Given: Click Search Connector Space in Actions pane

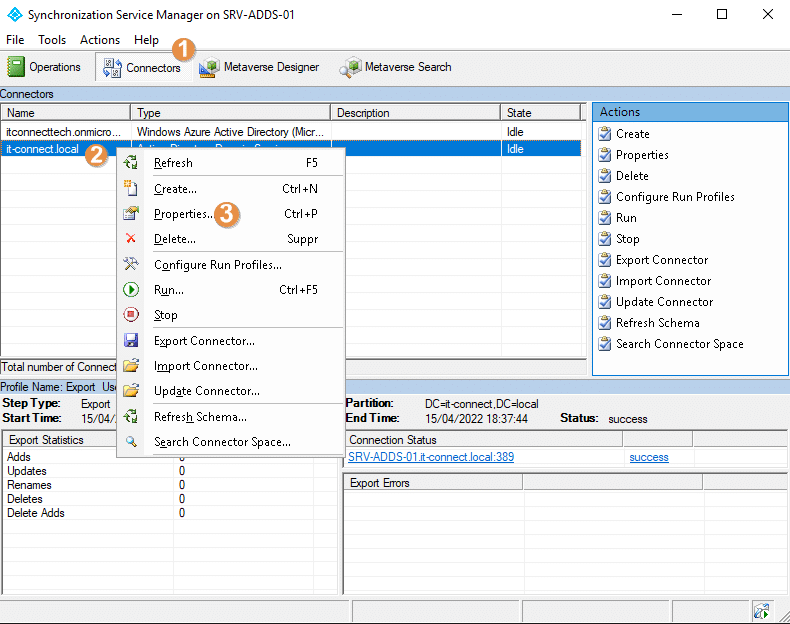Looking at the screenshot, I should pos(679,344).
